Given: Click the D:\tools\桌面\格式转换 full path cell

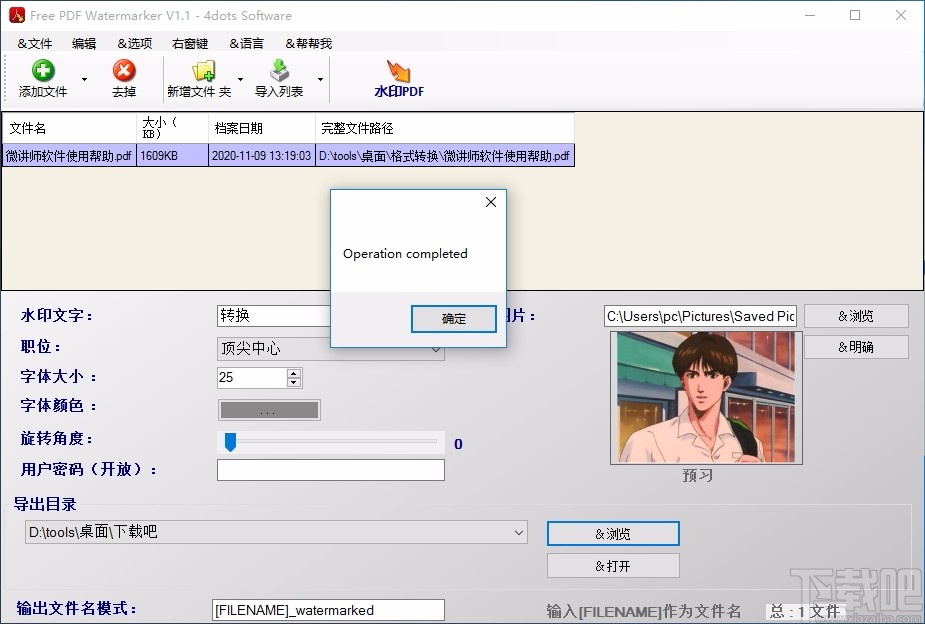Looking at the screenshot, I should pos(445,156).
